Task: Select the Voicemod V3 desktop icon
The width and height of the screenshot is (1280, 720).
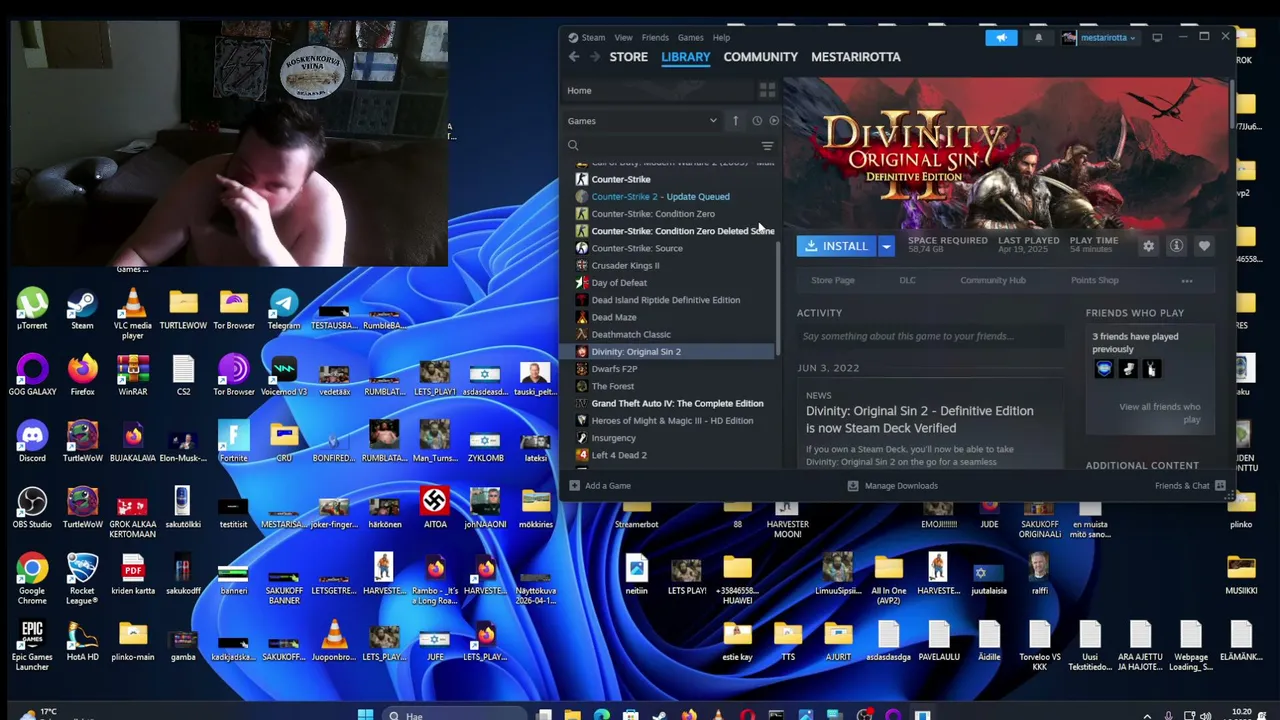Action: tap(284, 375)
